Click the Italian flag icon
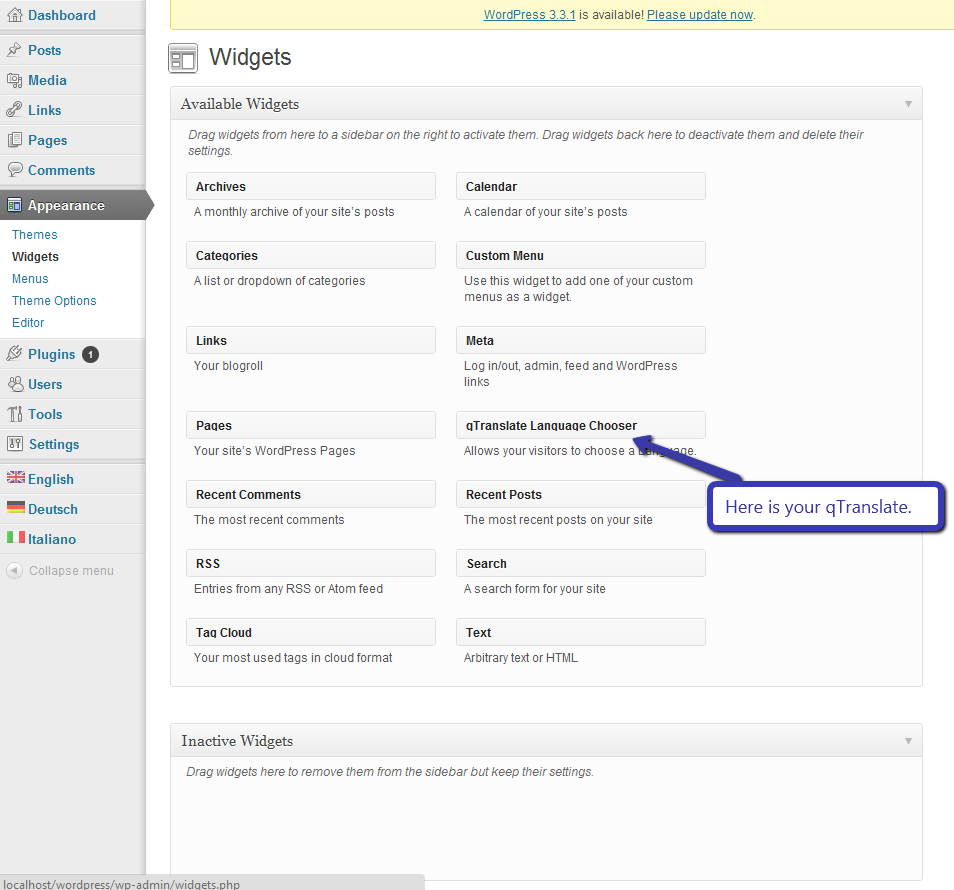This screenshot has width=954, height=890. click(16, 537)
